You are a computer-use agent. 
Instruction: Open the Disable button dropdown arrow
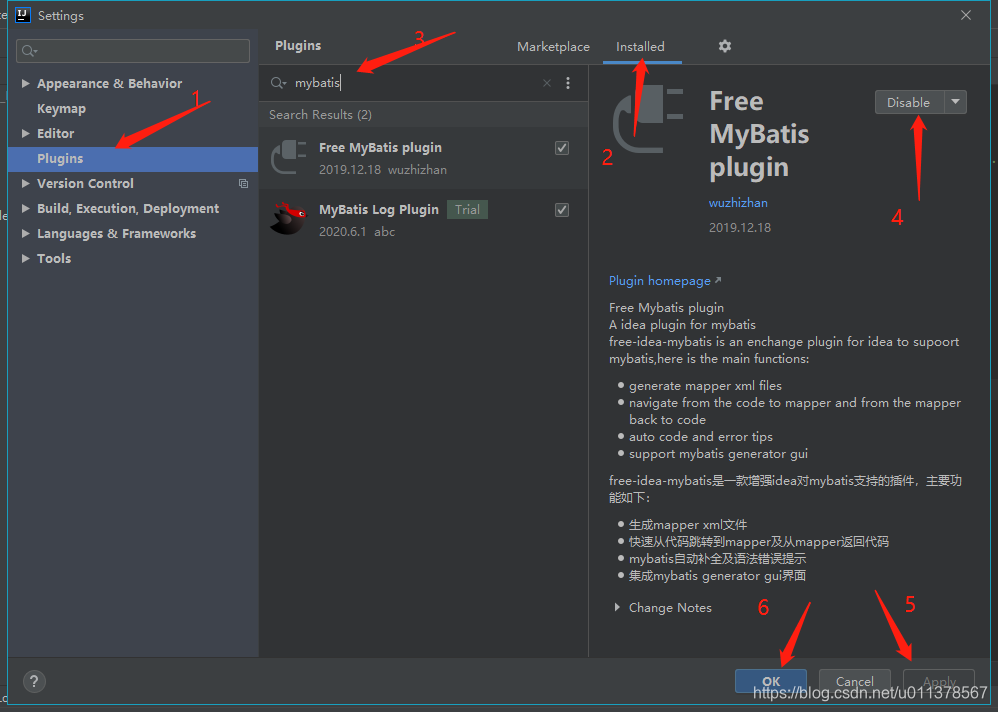pyautogui.click(x=955, y=102)
